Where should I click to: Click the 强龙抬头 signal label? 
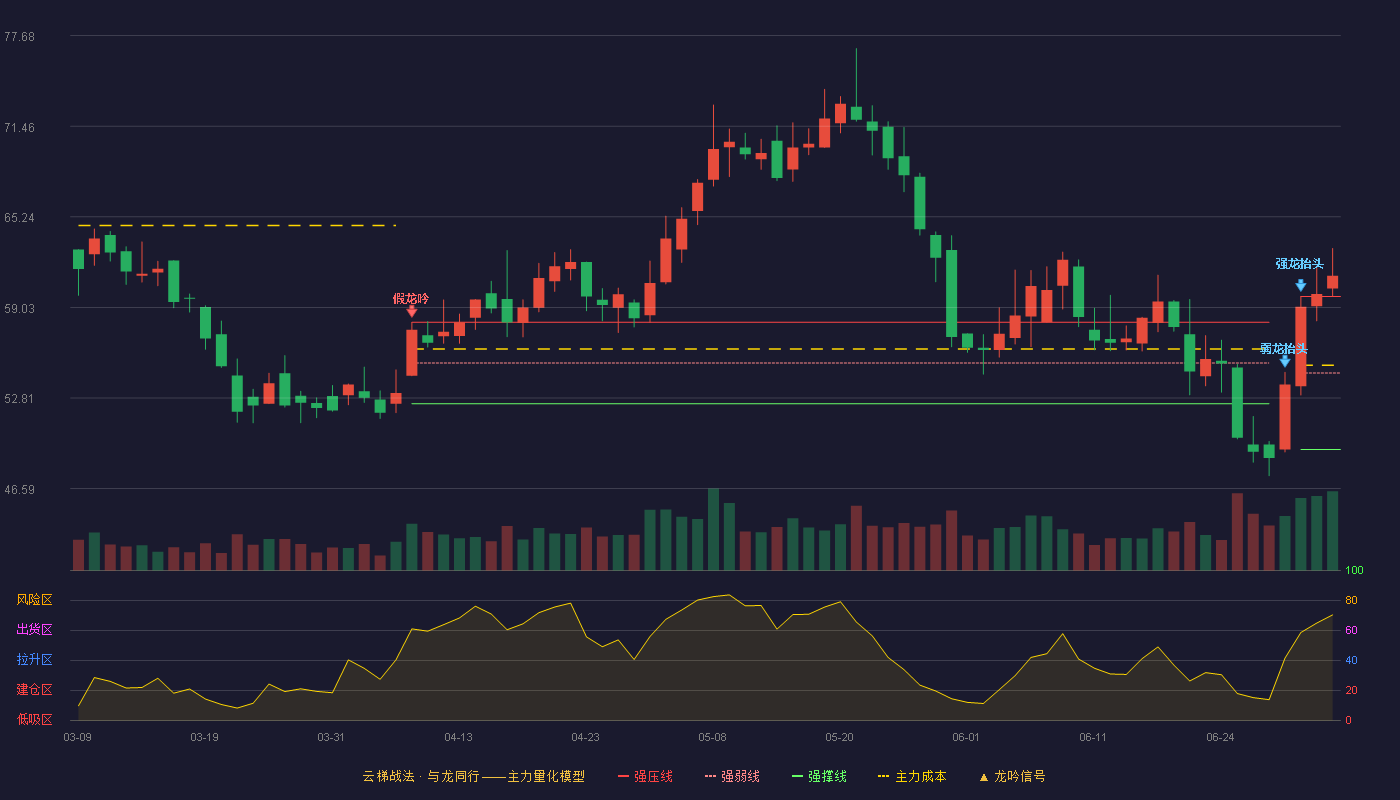pos(1299,264)
